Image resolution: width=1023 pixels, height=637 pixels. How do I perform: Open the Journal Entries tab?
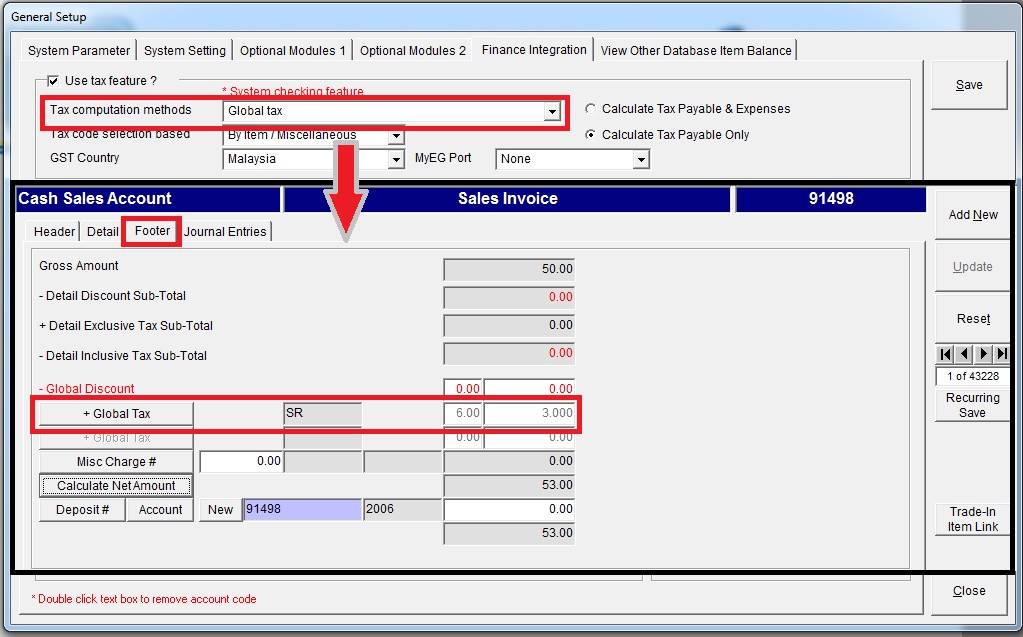tap(225, 232)
